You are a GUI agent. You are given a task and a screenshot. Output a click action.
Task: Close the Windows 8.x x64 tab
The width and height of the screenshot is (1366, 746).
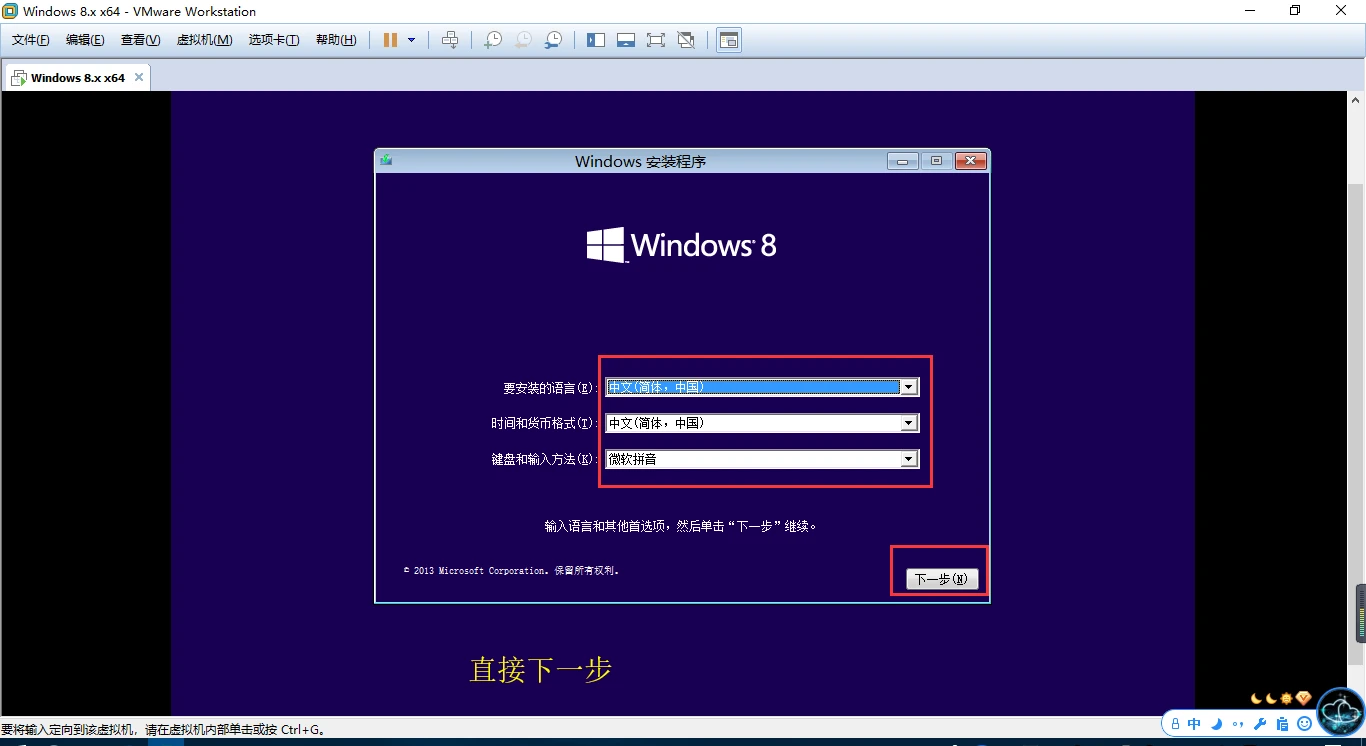pyautogui.click(x=139, y=77)
